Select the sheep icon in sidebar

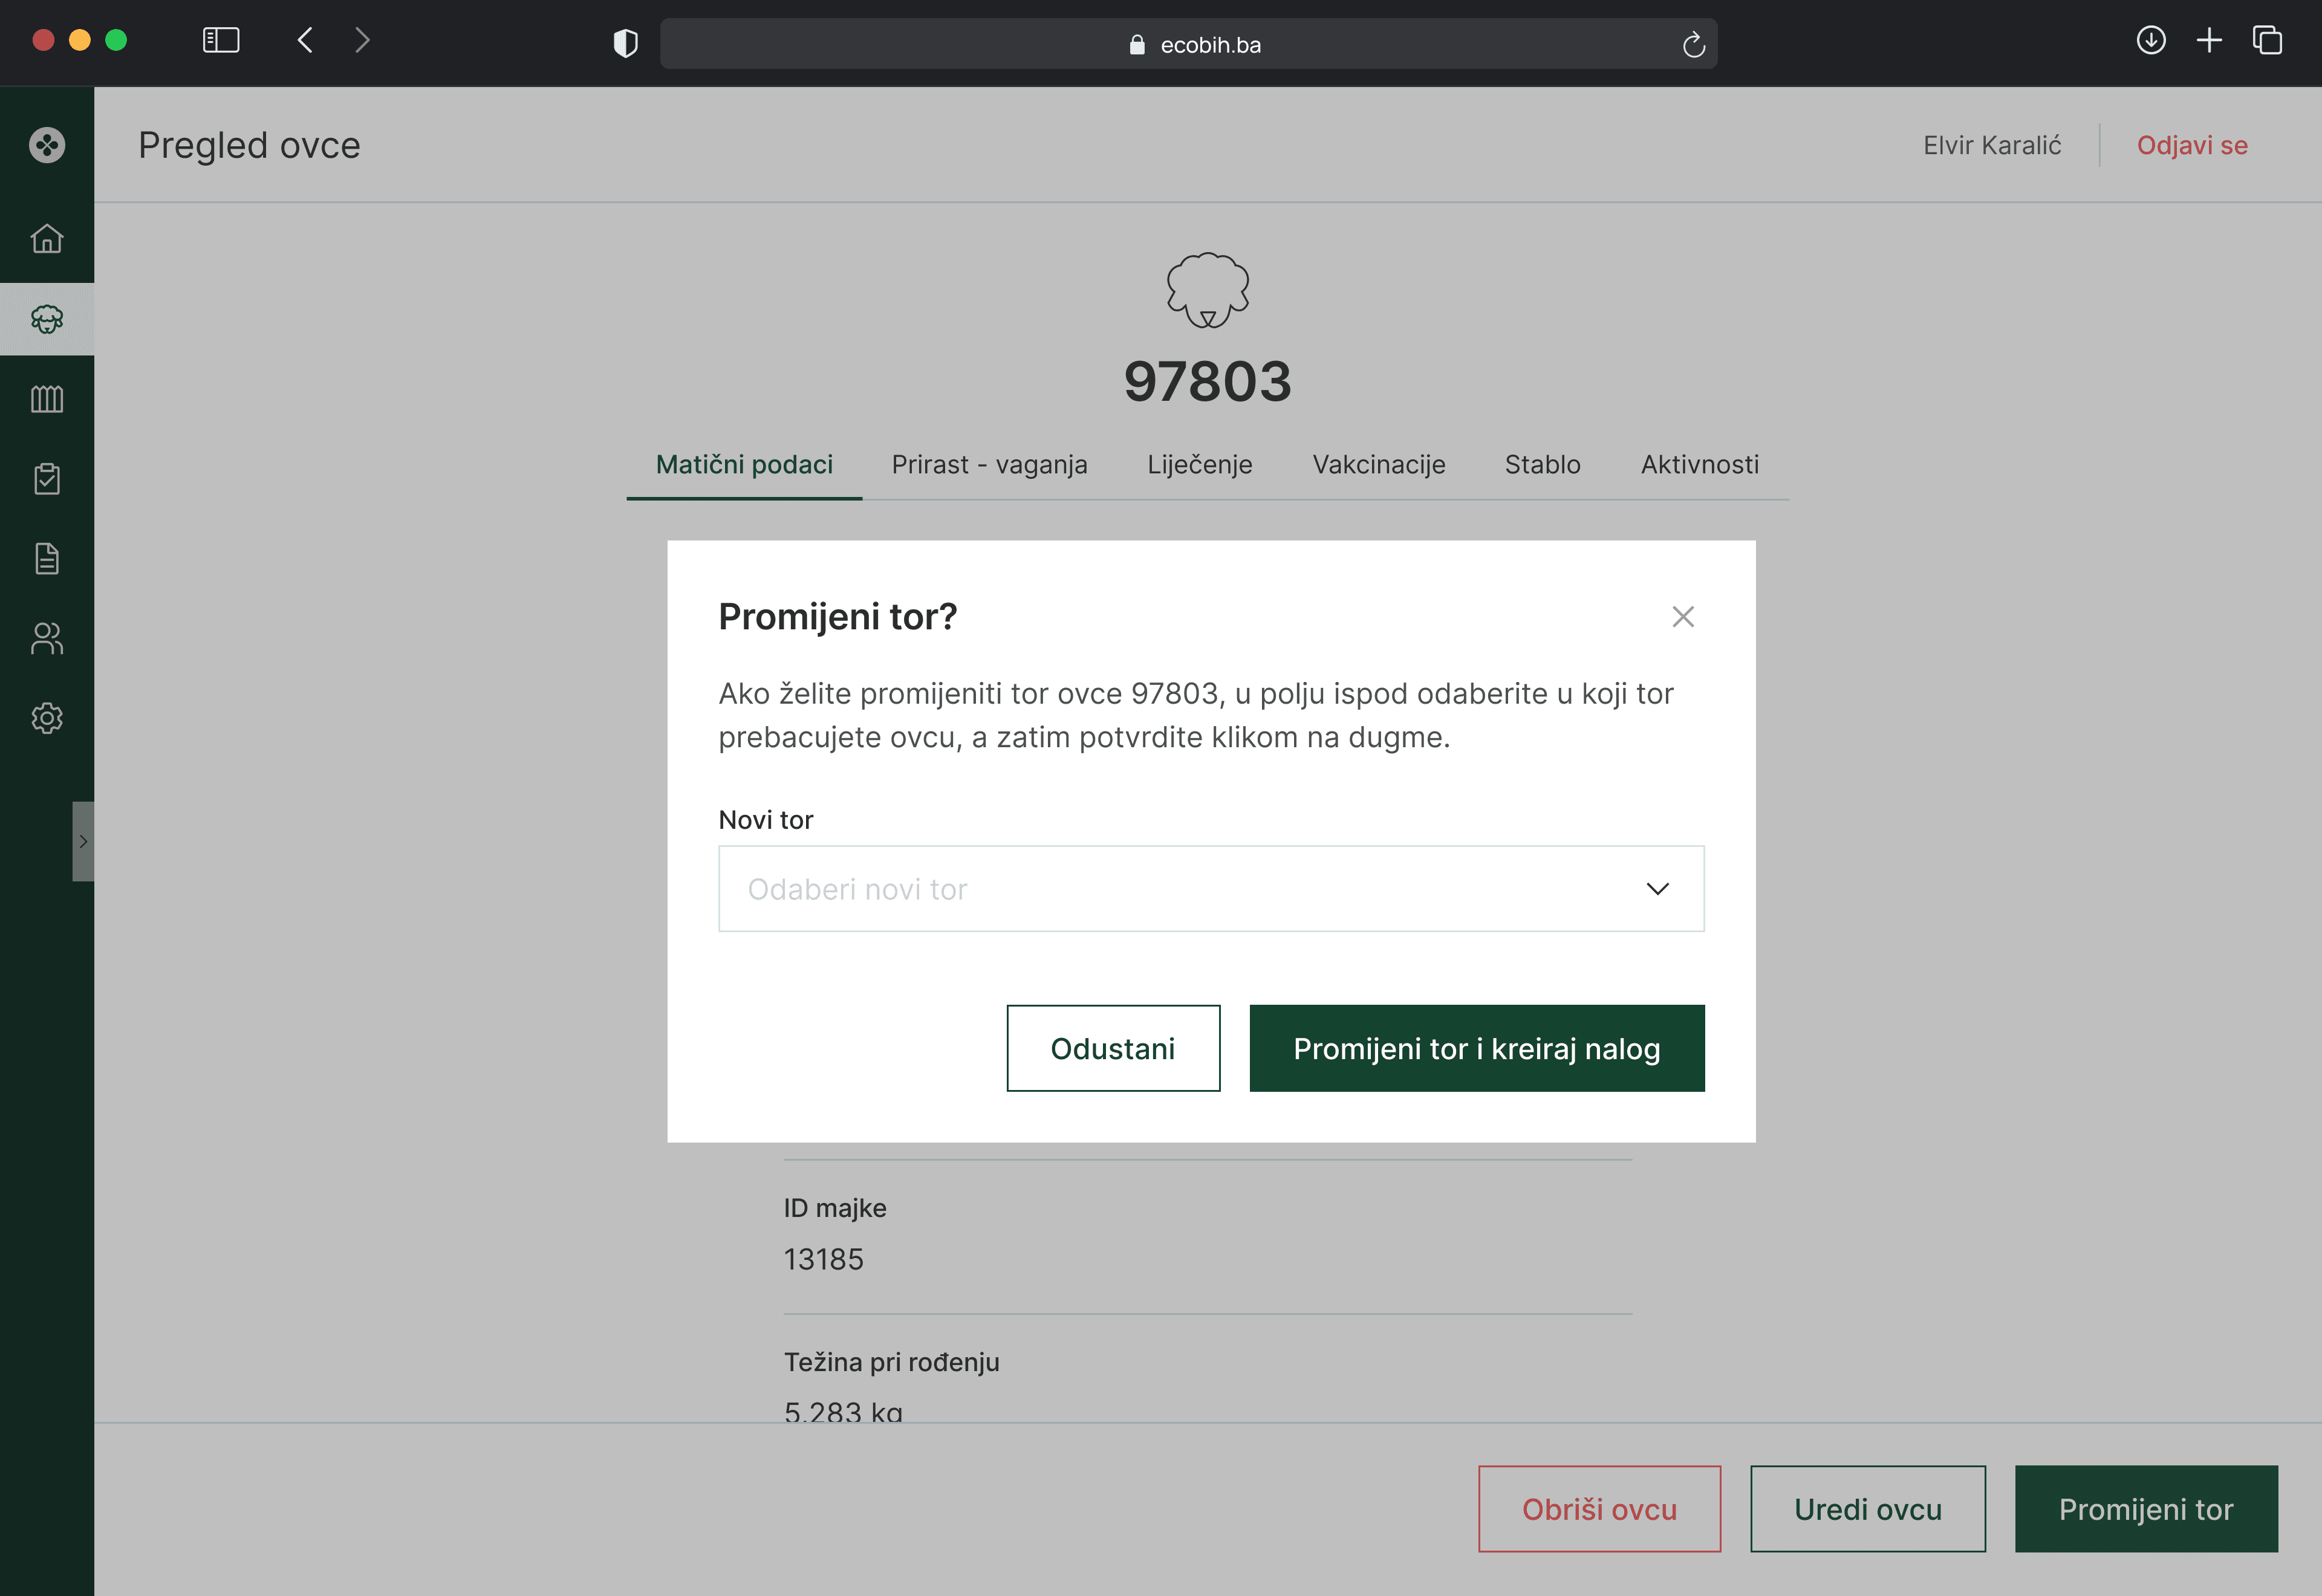47,319
